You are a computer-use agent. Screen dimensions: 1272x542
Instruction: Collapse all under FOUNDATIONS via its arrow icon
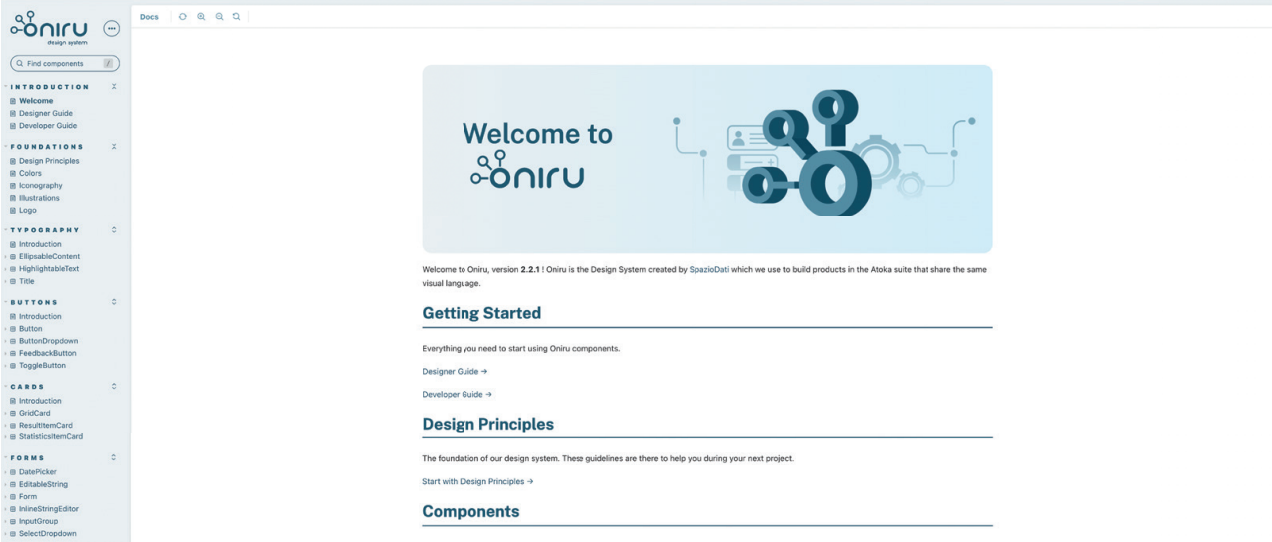(x=114, y=147)
